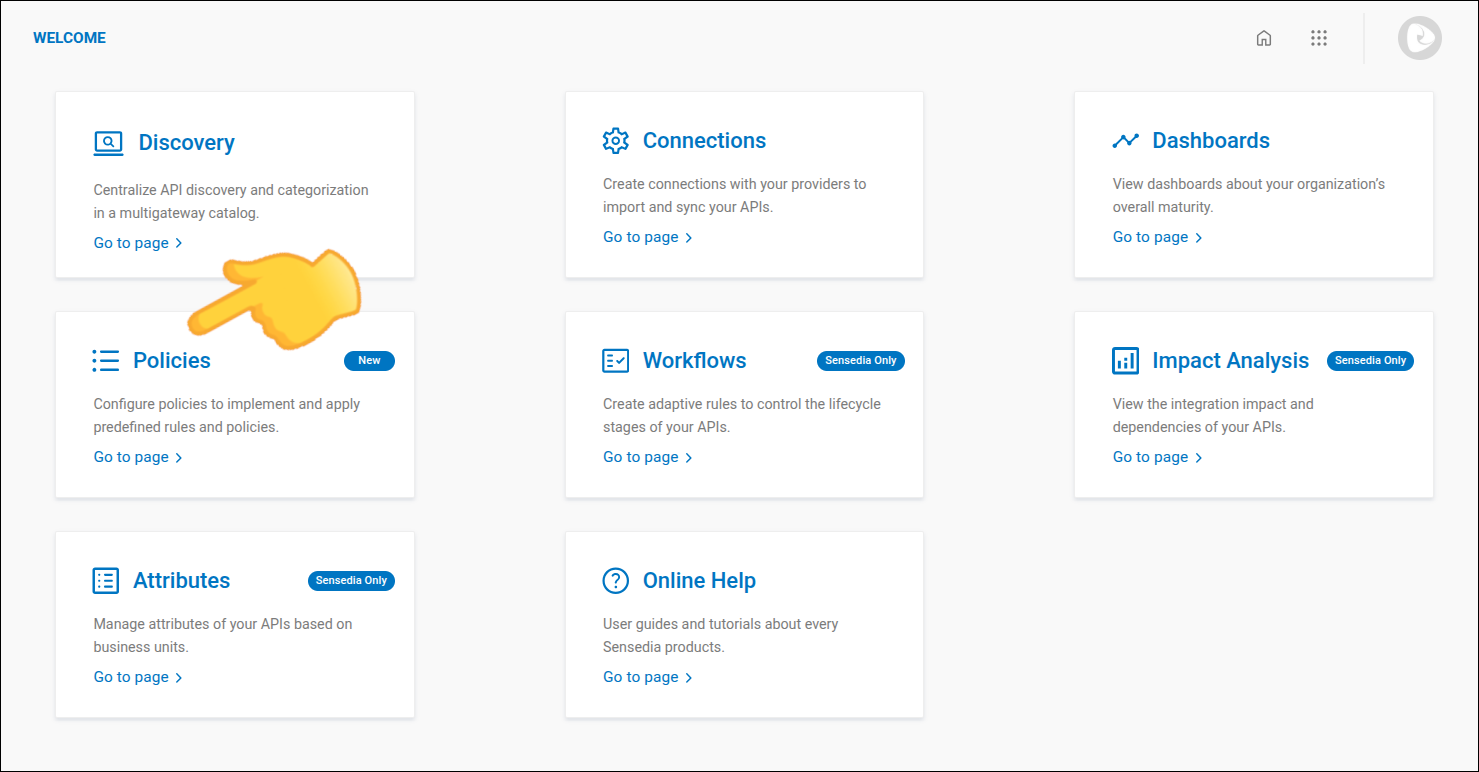Click the Sensedia Only badge on Workflows card
1479x772 pixels.
click(860, 361)
